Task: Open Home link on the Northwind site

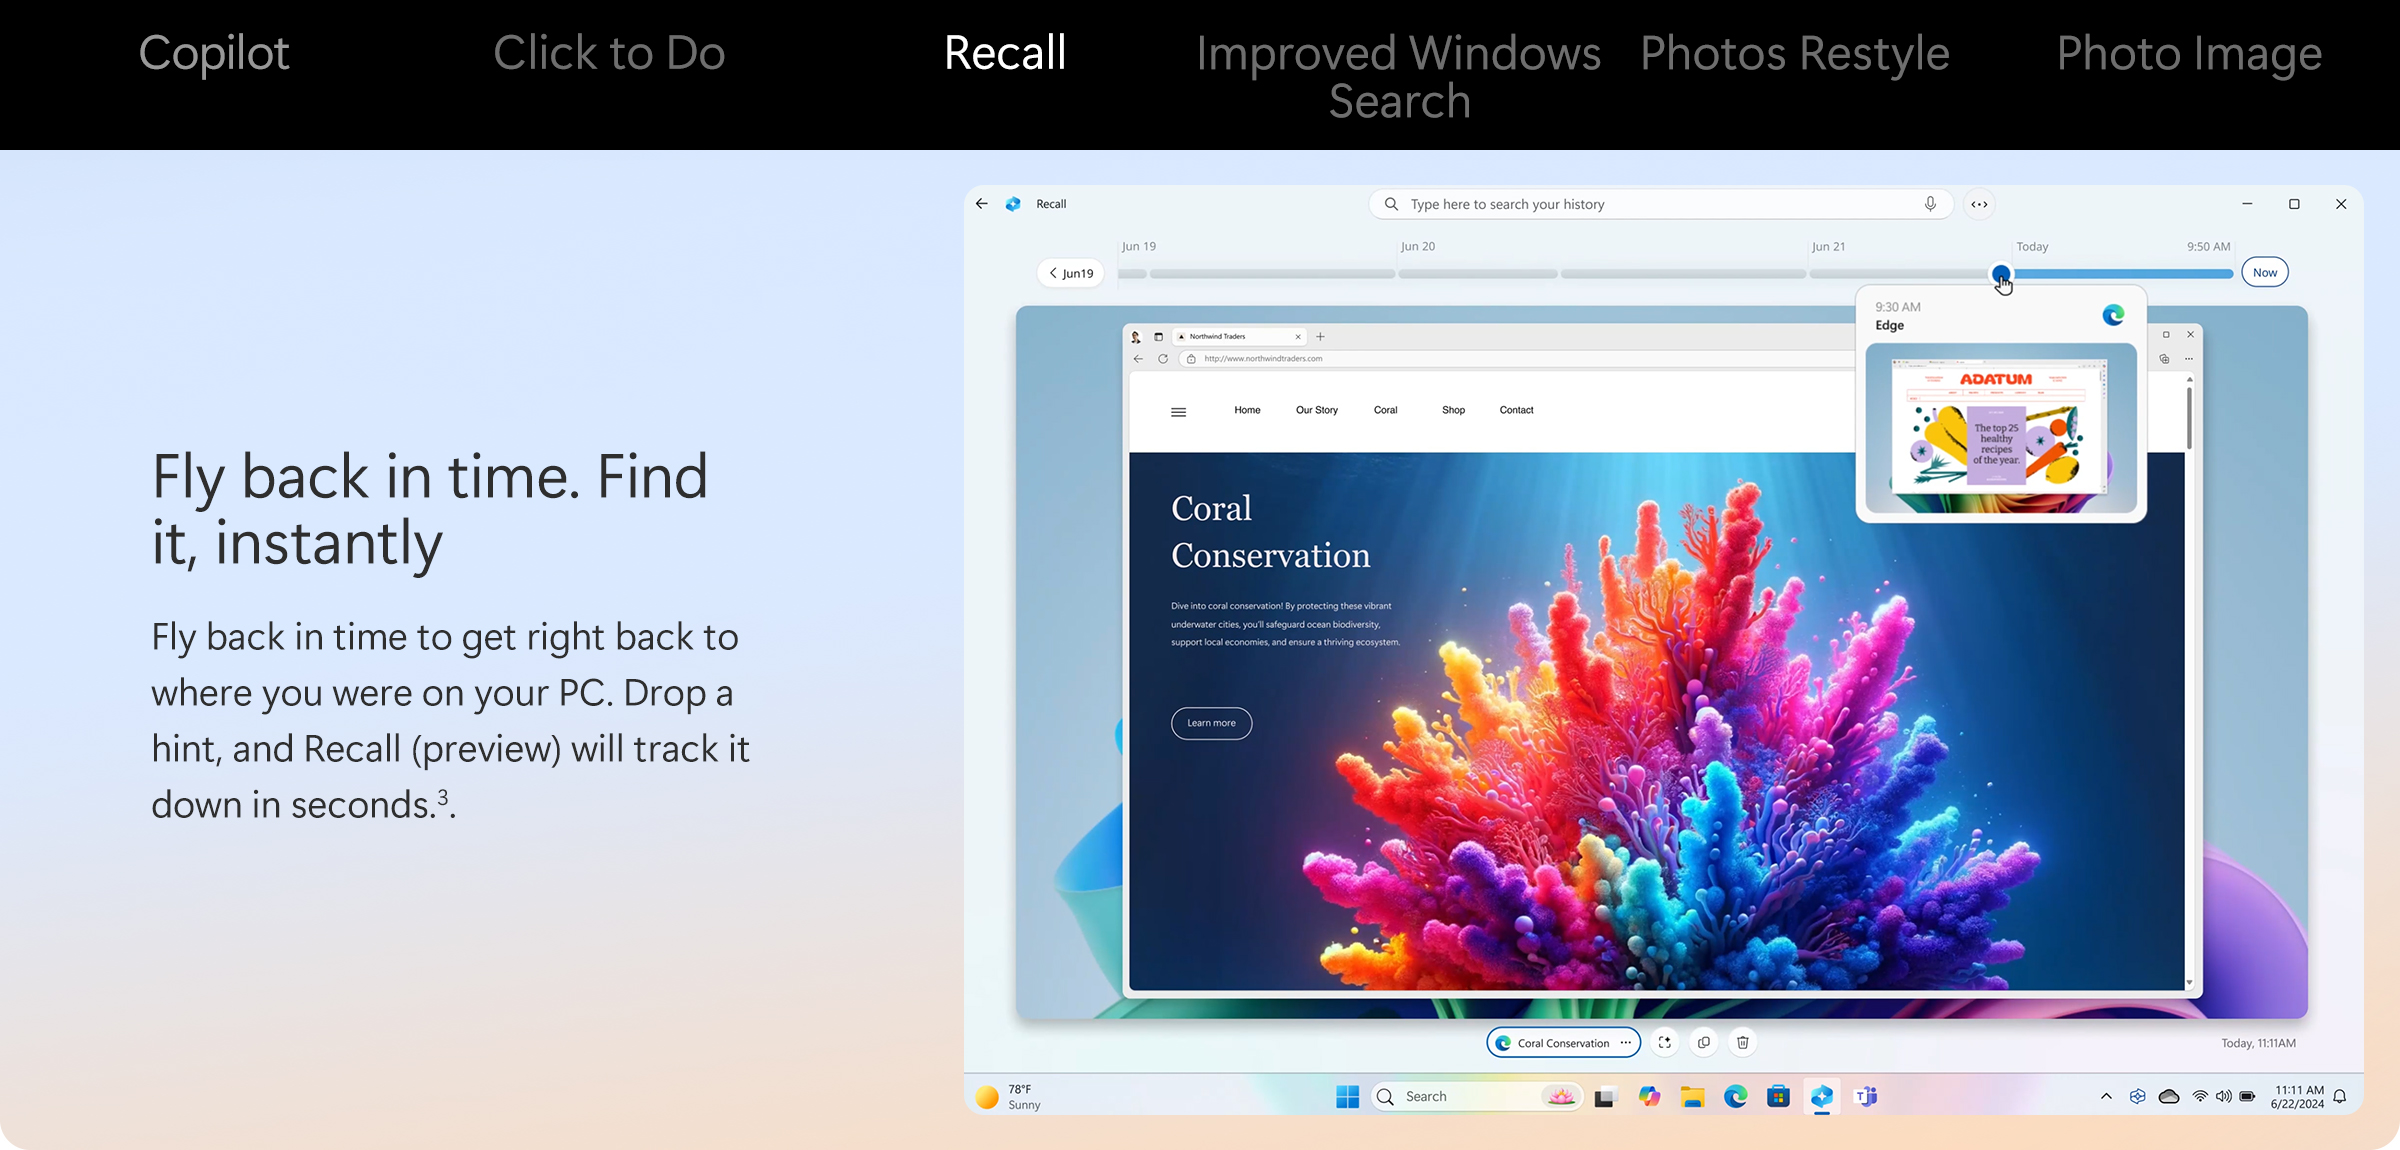Action: [1247, 410]
